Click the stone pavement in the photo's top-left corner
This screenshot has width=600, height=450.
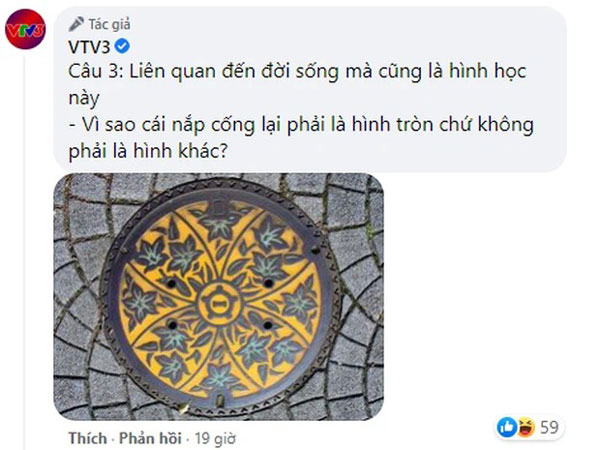coord(75,192)
